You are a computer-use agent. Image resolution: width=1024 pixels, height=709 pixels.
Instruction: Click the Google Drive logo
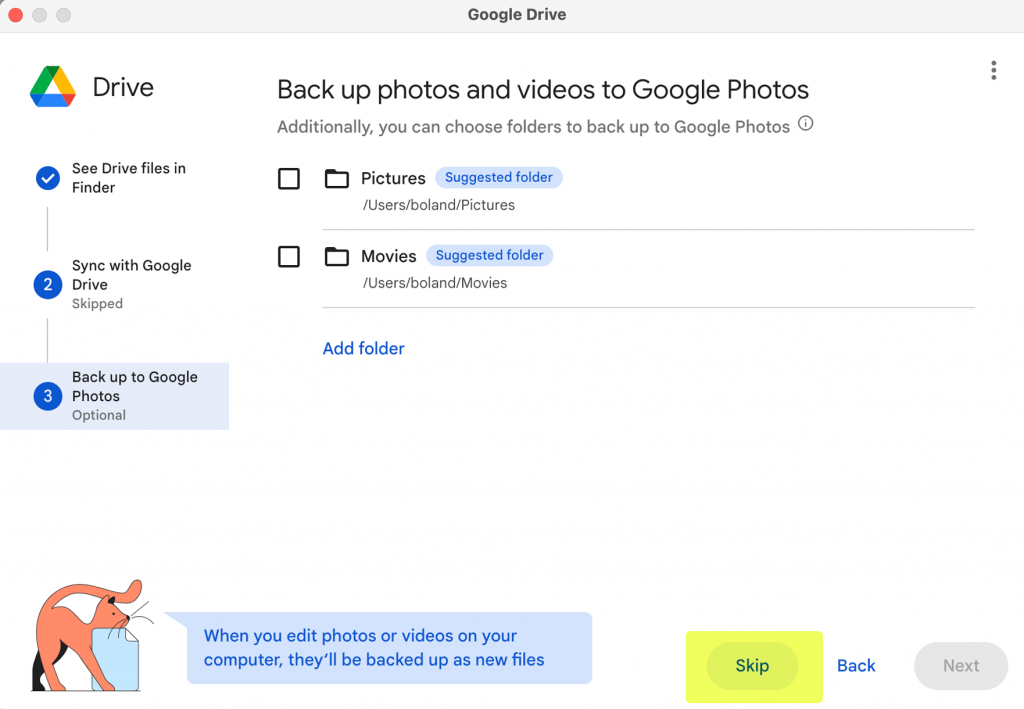pos(52,86)
